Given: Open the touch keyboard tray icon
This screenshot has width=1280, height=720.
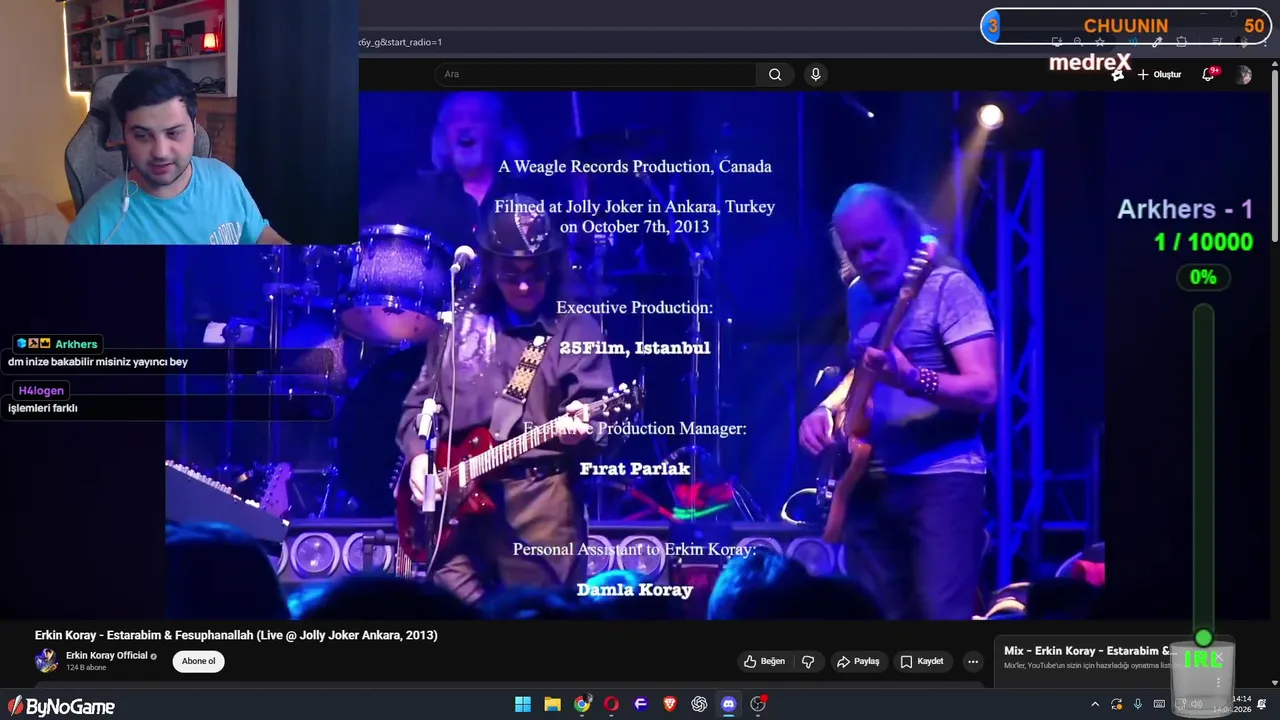Looking at the screenshot, I should [1159, 704].
